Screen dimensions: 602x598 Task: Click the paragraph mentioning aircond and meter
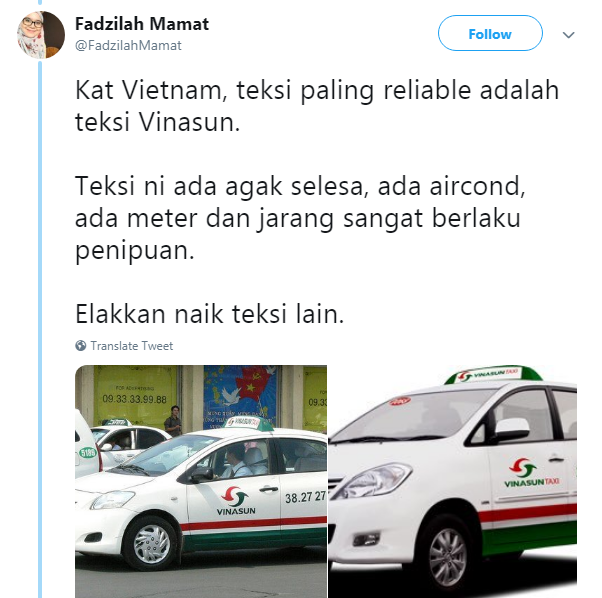(300, 218)
